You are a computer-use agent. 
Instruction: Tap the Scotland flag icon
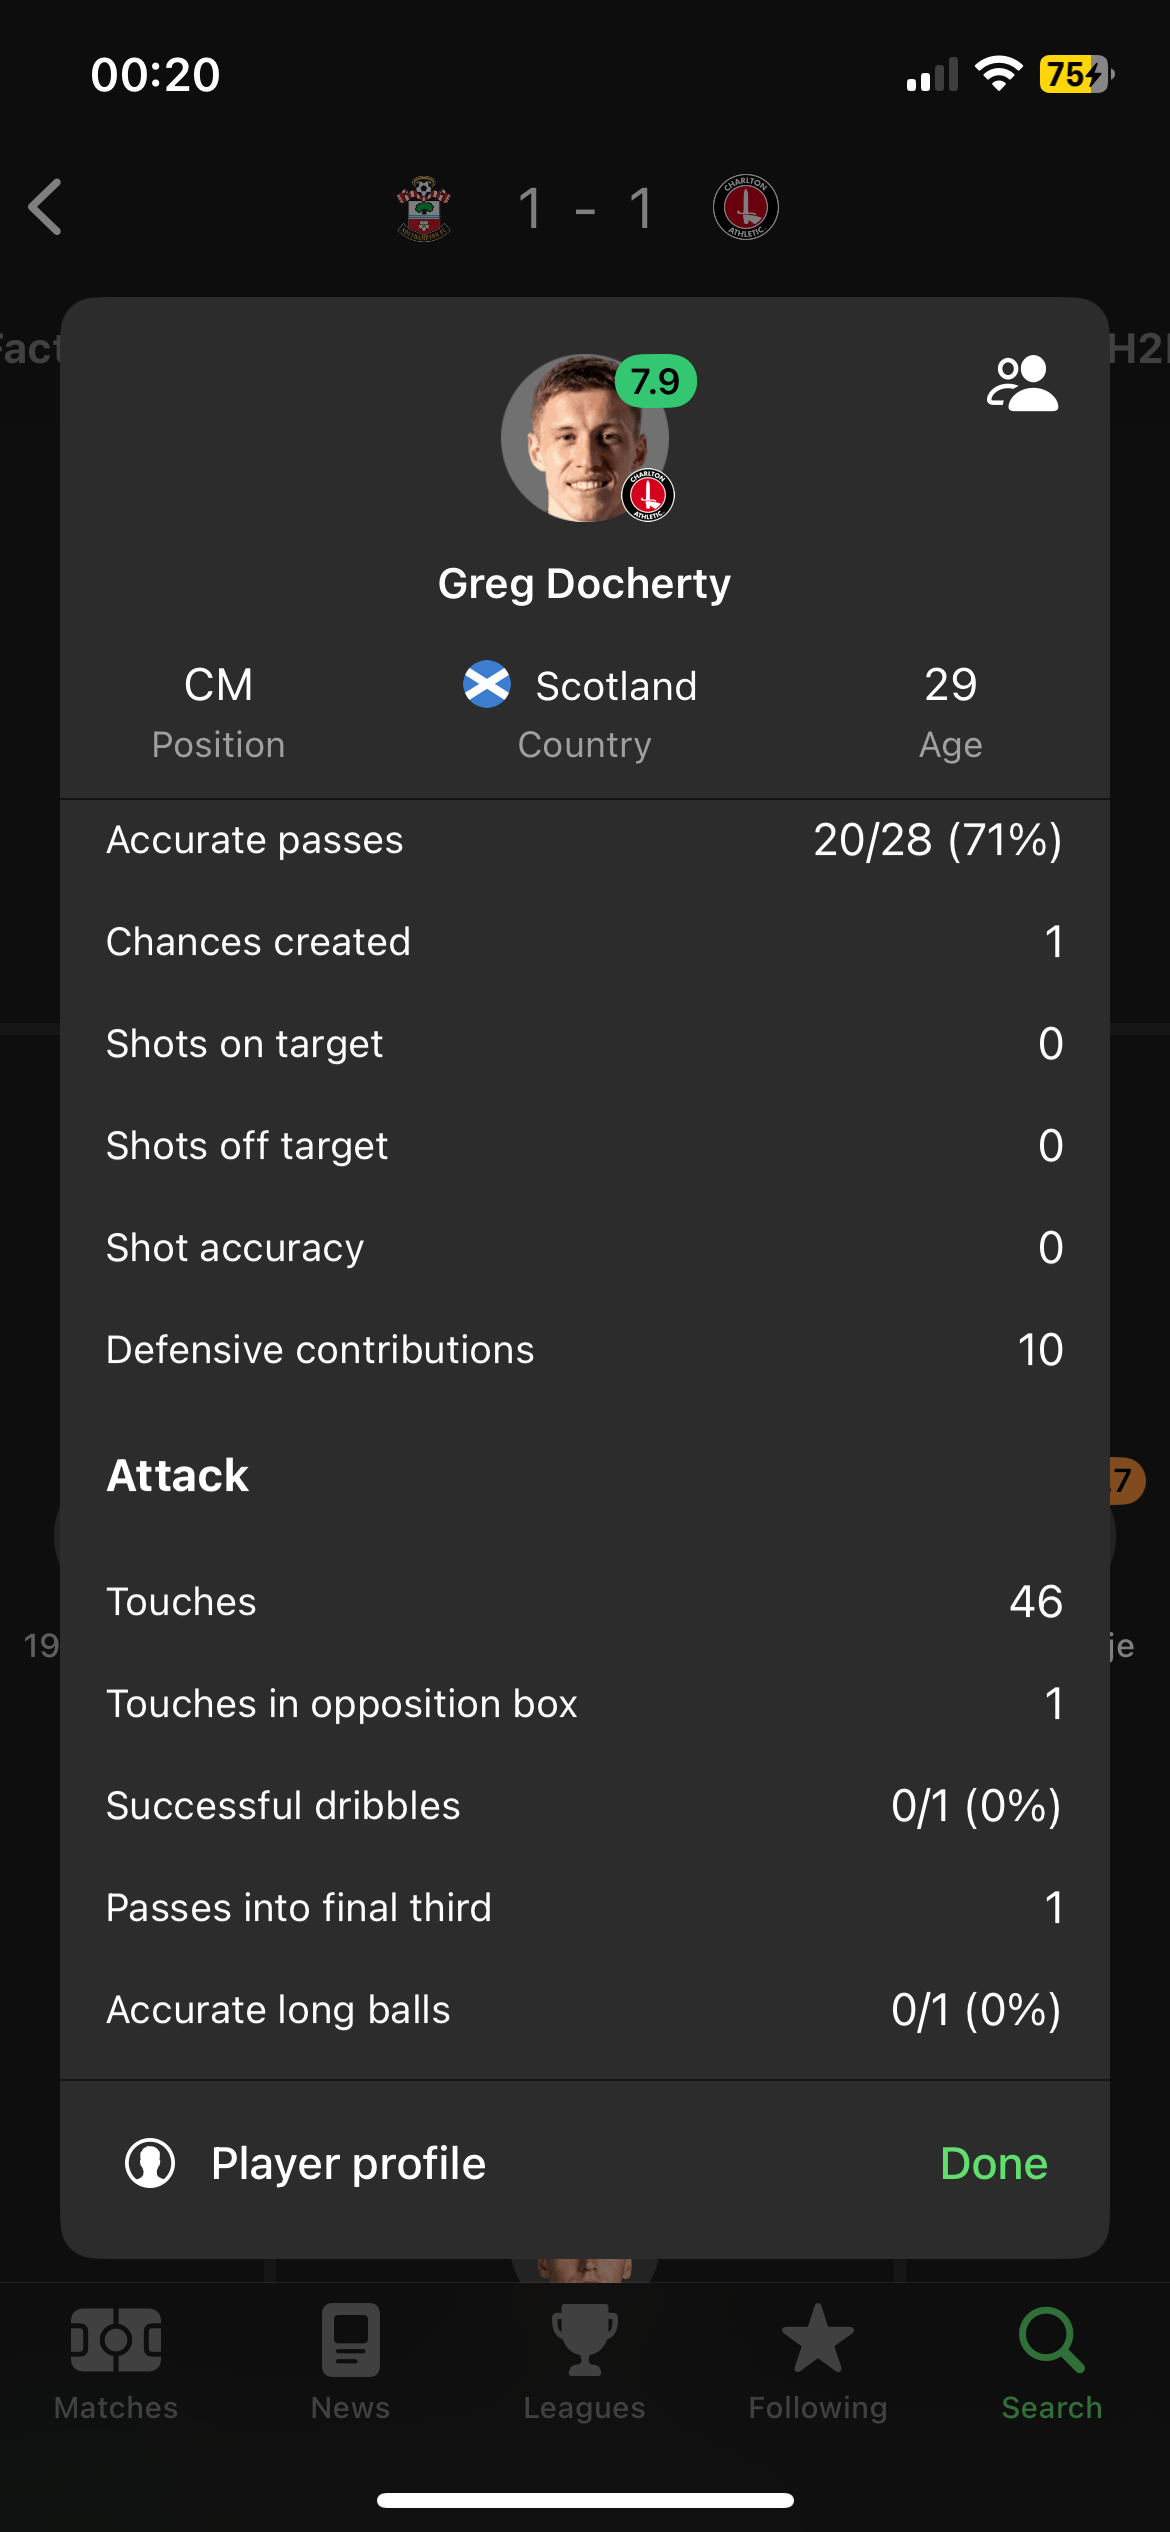[x=487, y=685]
